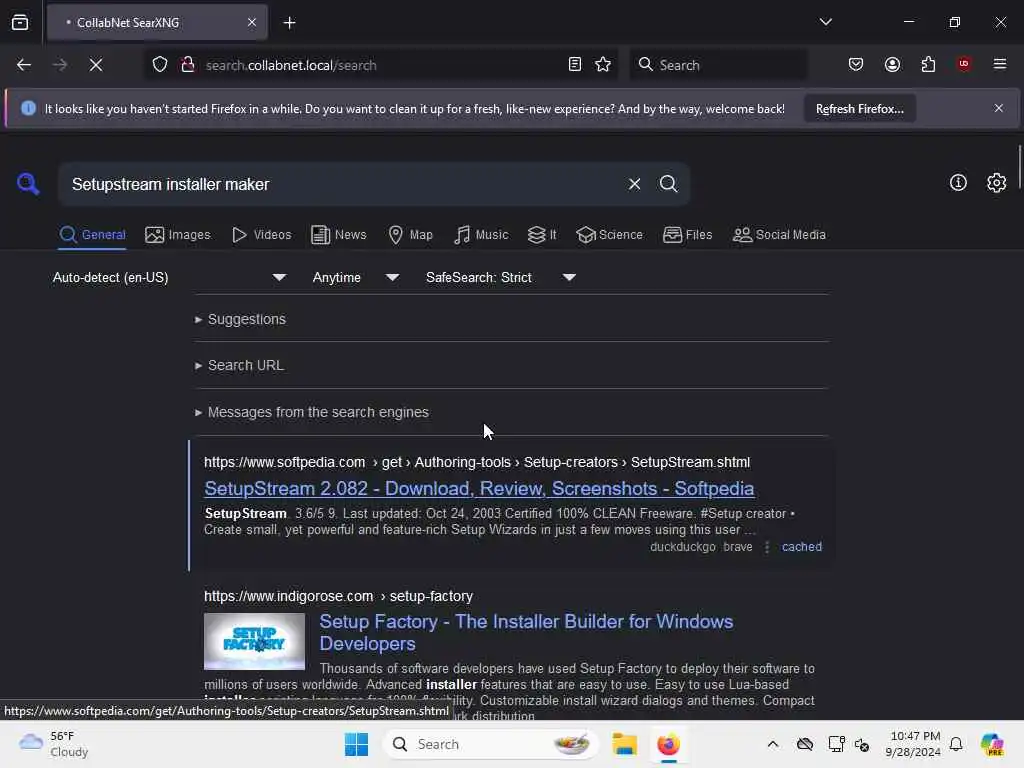This screenshot has width=1024, height=768.
Task: Open the tracking protection shield icon
Action: [x=160, y=65]
